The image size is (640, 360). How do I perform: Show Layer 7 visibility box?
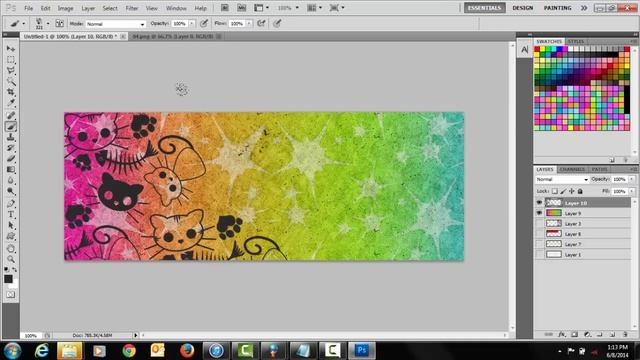click(x=539, y=244)
